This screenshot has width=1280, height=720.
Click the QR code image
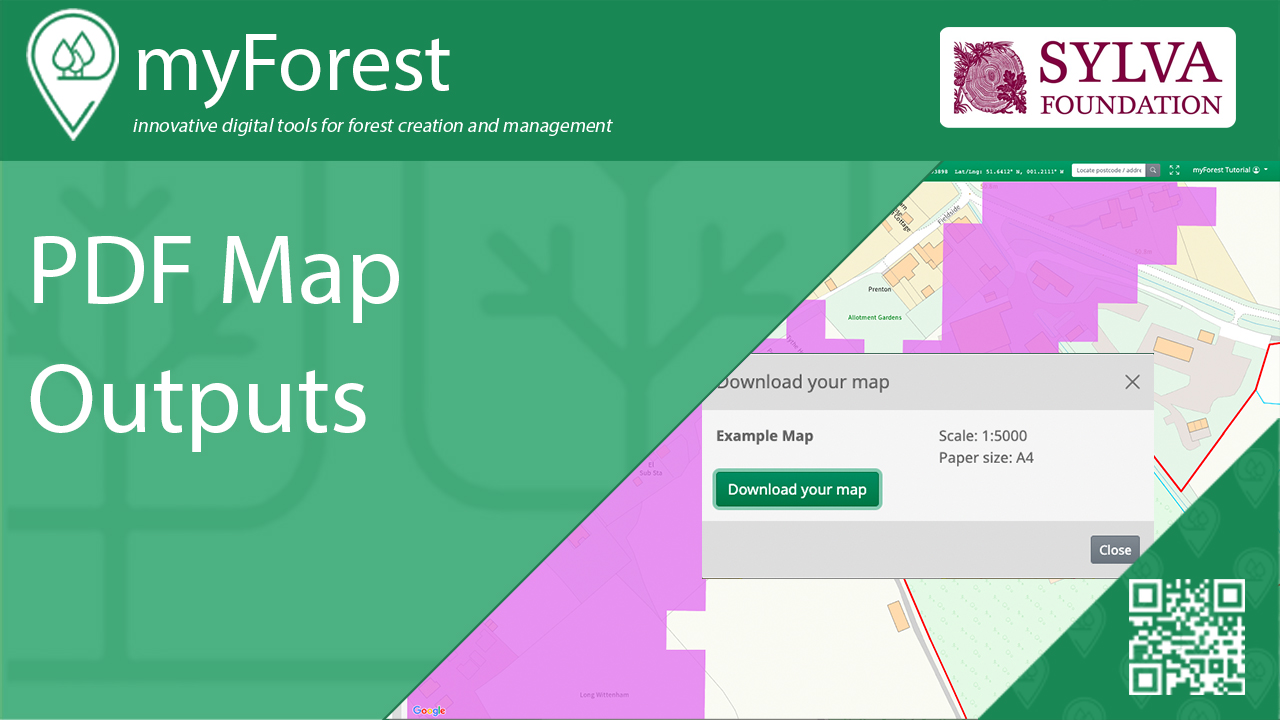[x=1187, y=637]
